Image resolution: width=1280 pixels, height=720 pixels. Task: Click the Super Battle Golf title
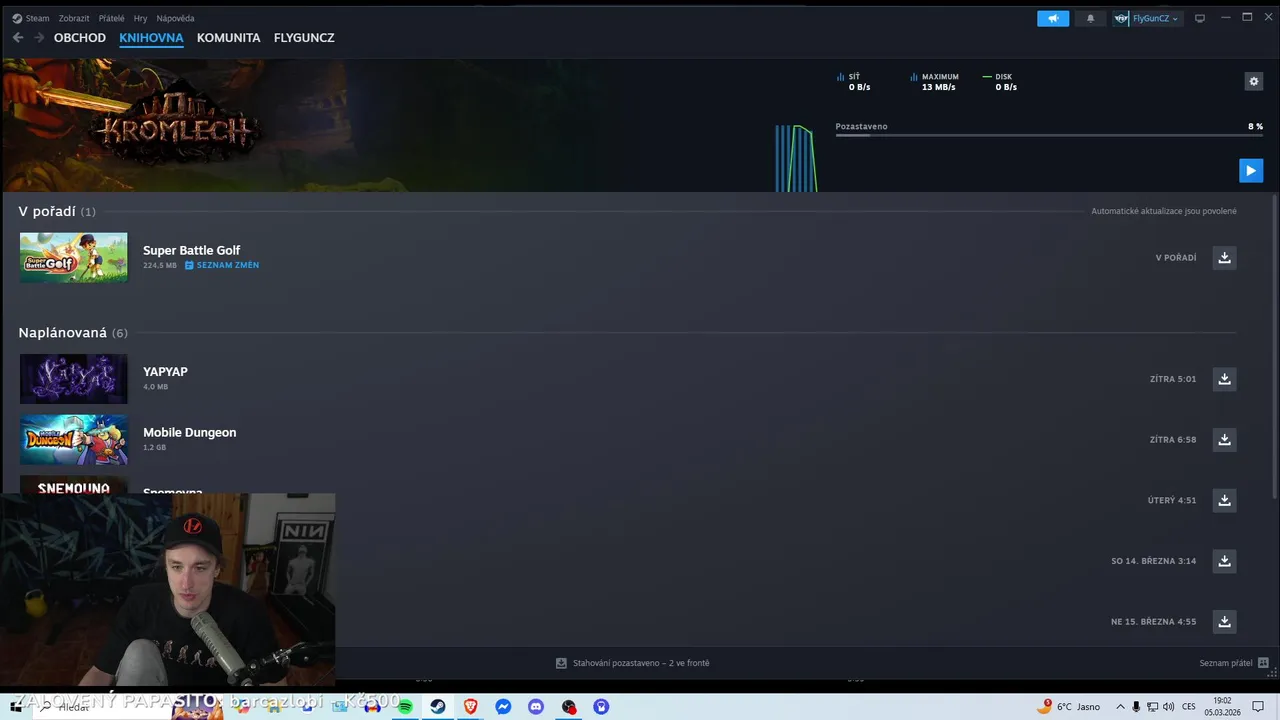point(191,250)
